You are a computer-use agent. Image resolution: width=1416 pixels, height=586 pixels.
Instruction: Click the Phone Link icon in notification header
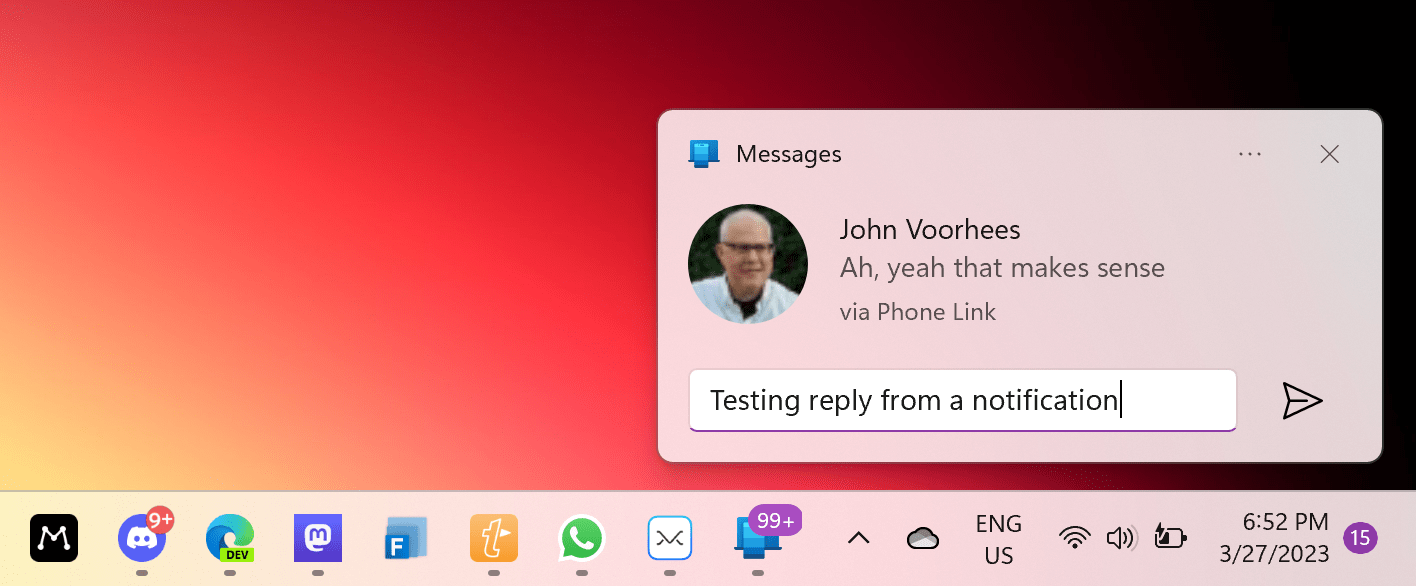point(704,154)
